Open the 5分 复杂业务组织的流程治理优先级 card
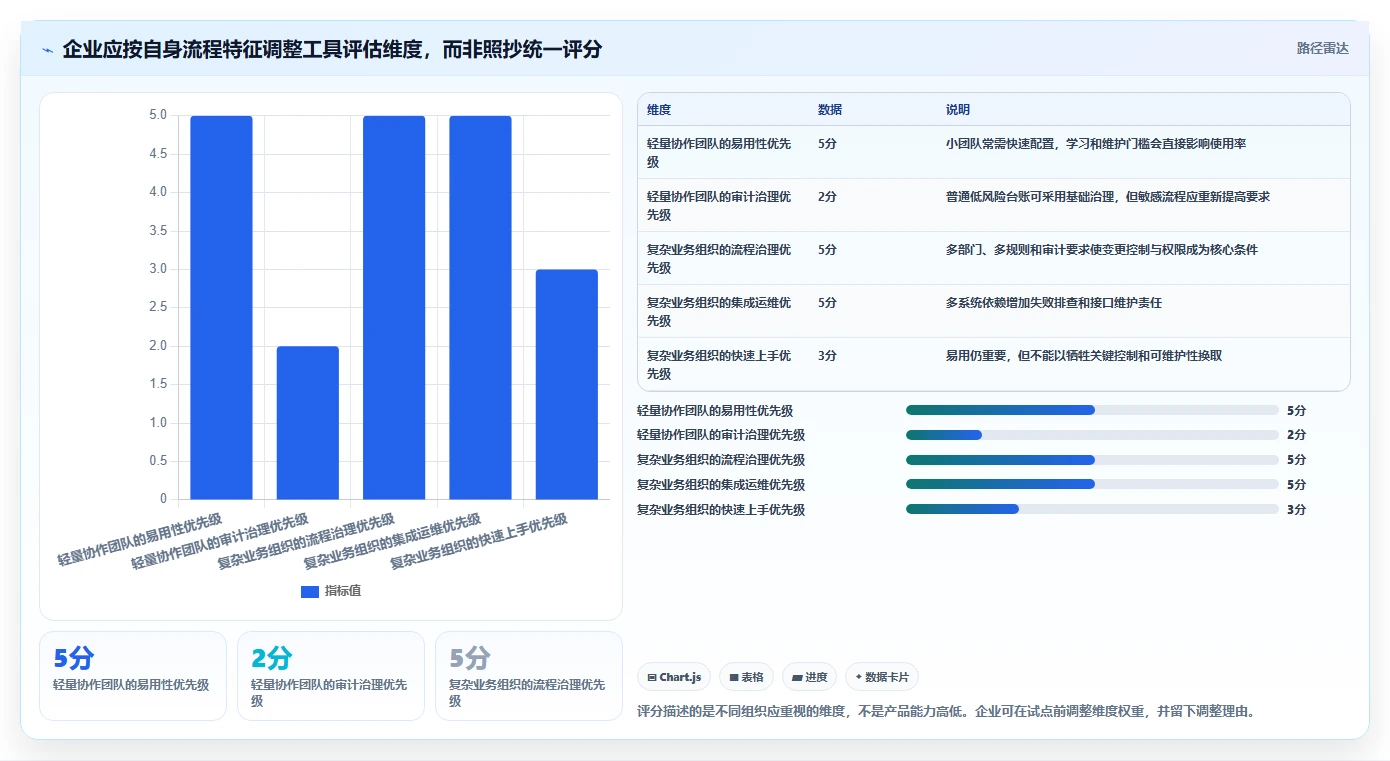The image size is (1390, 761). [x=529, y=676]
